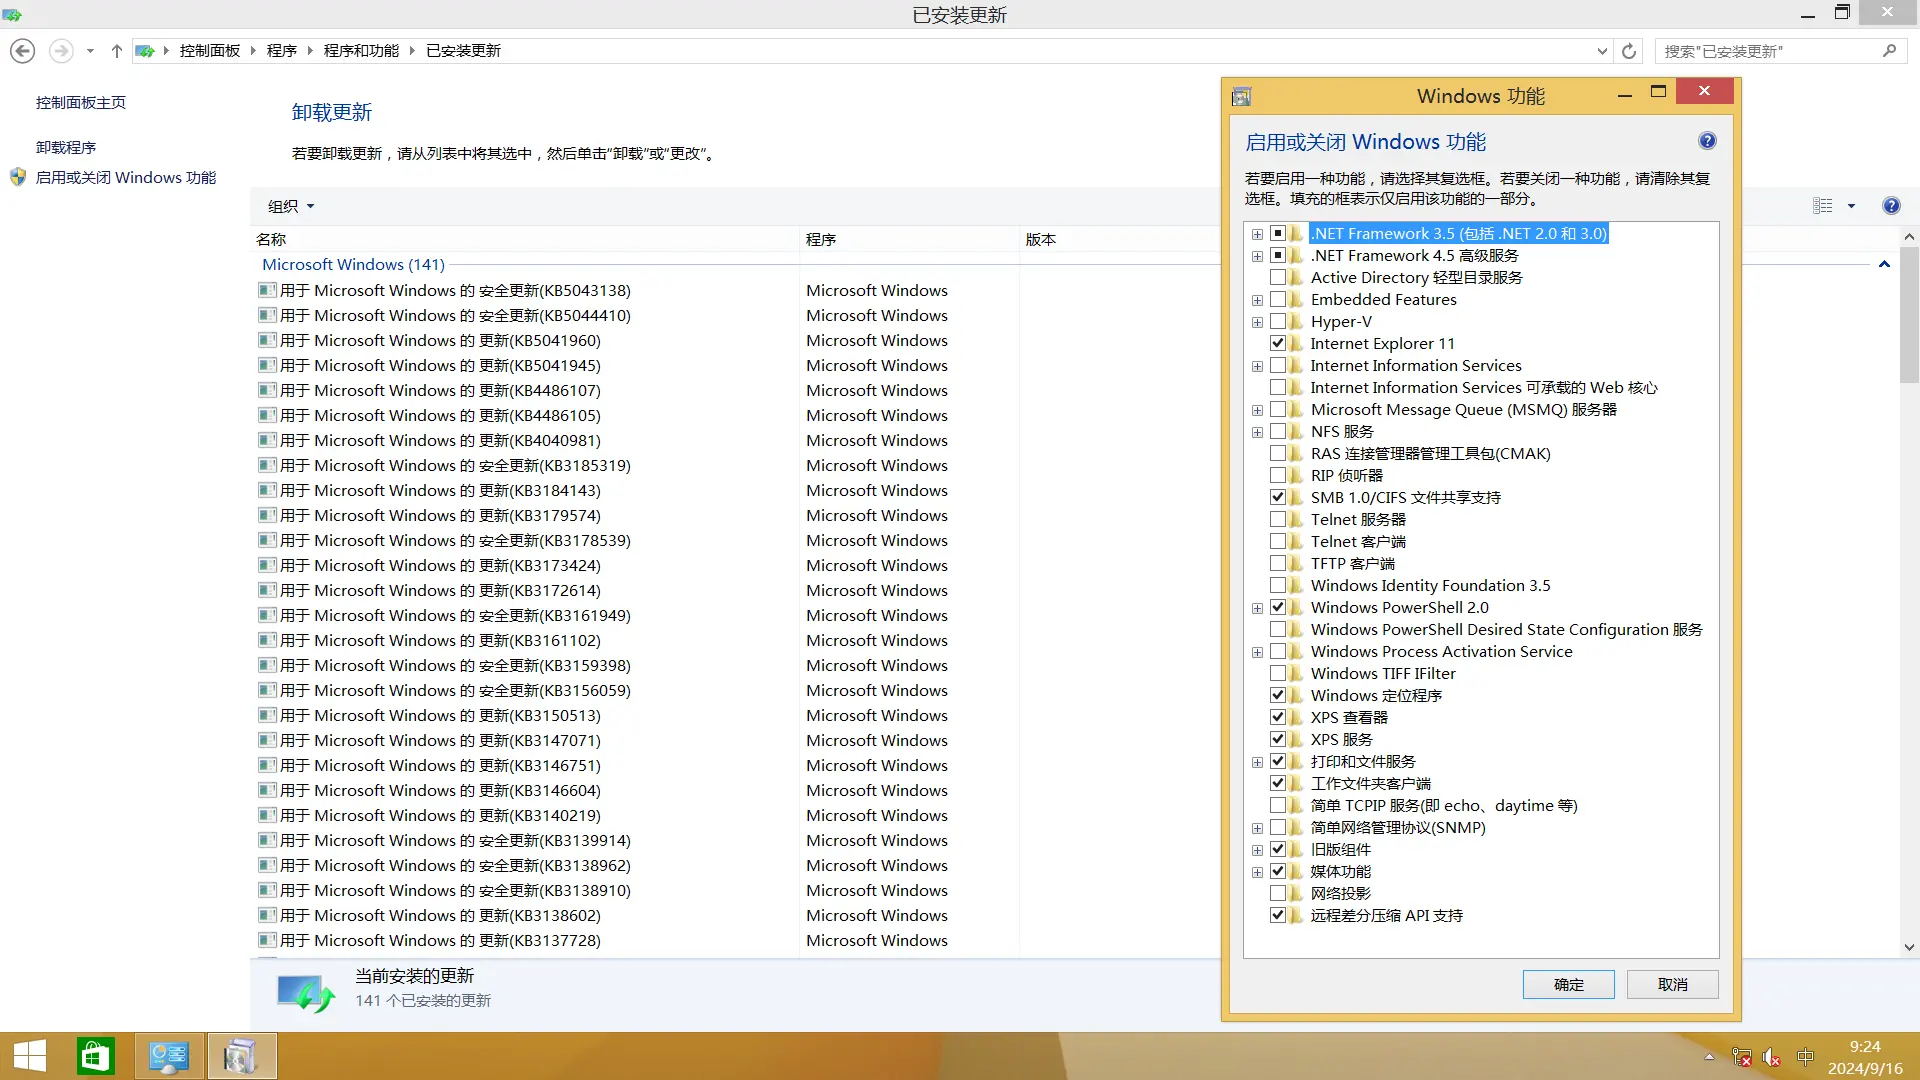This screenshot has height=1080, width=1920.
Task: Click 确定 in Windows Features dialog
Action: tap(1568, 984)
